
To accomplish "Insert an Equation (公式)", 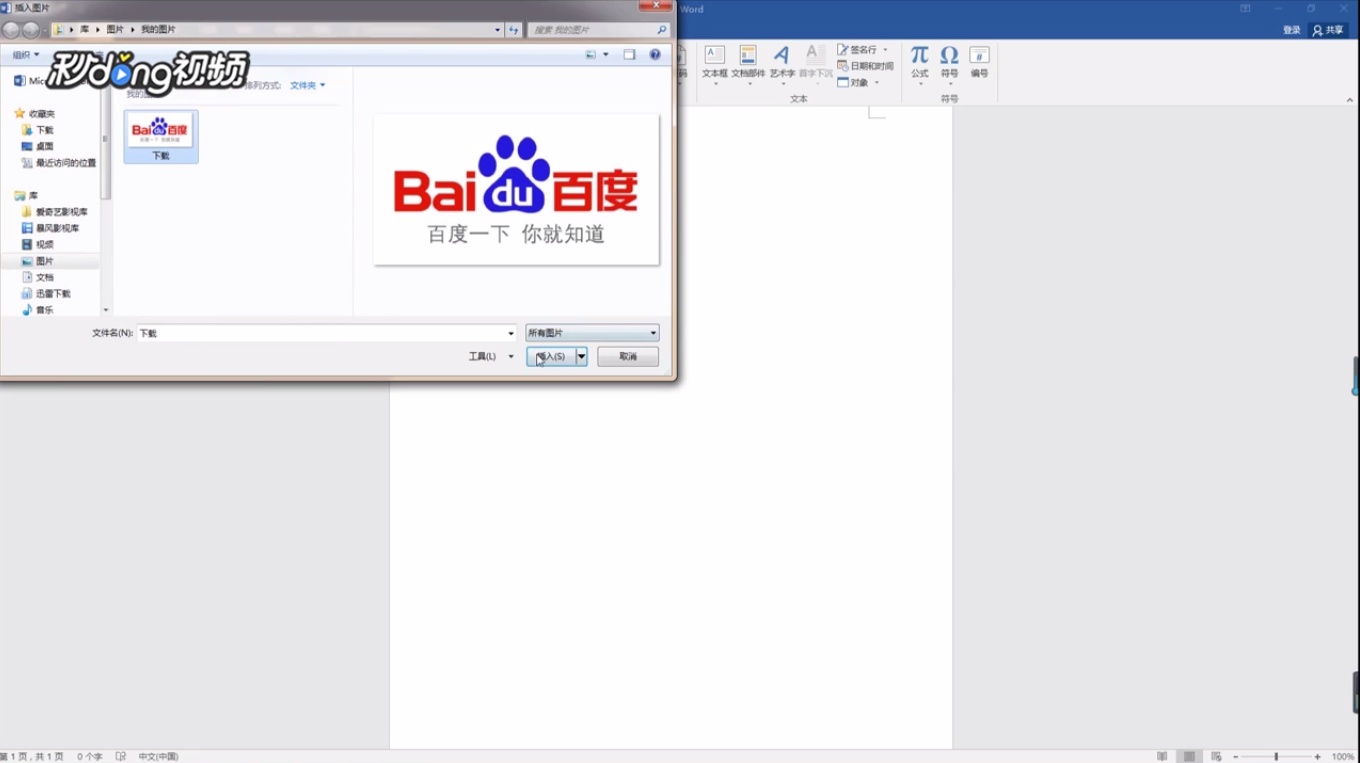I will click(x=919, y=62).
